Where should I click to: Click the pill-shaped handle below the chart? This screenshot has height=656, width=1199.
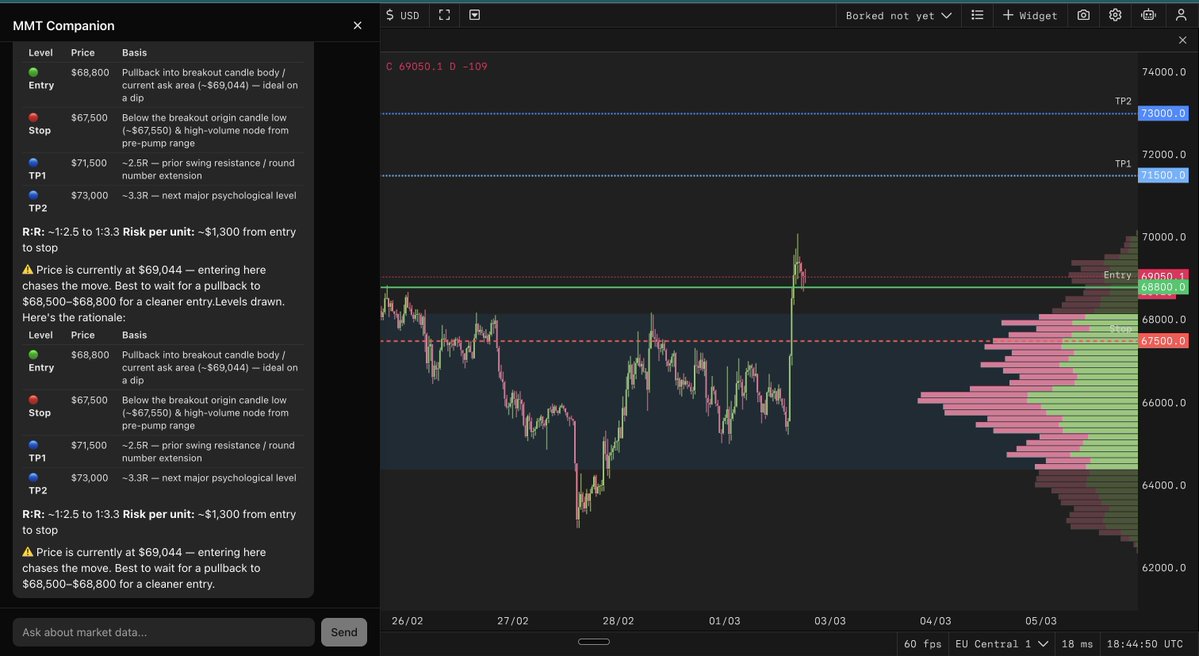coord(593,641)
